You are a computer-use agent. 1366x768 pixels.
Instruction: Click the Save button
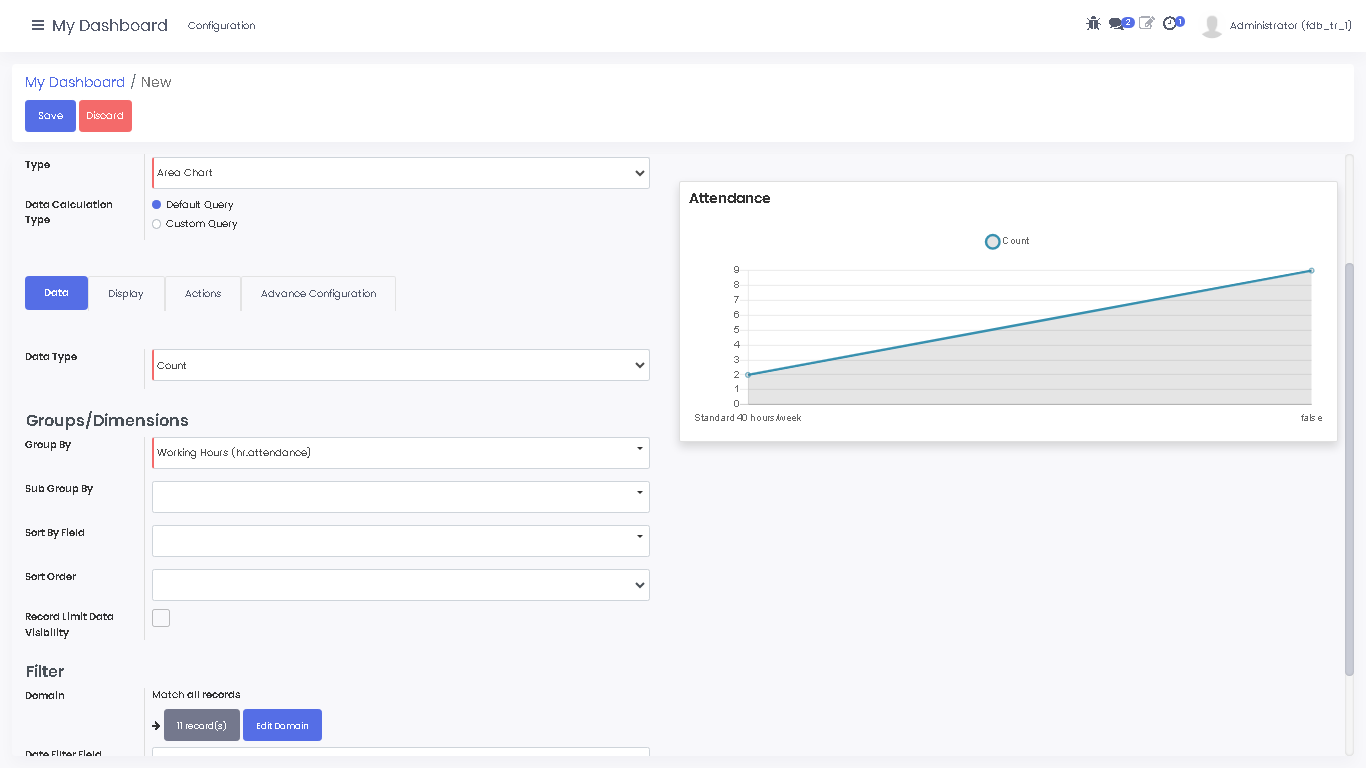(x=50, y=116)
